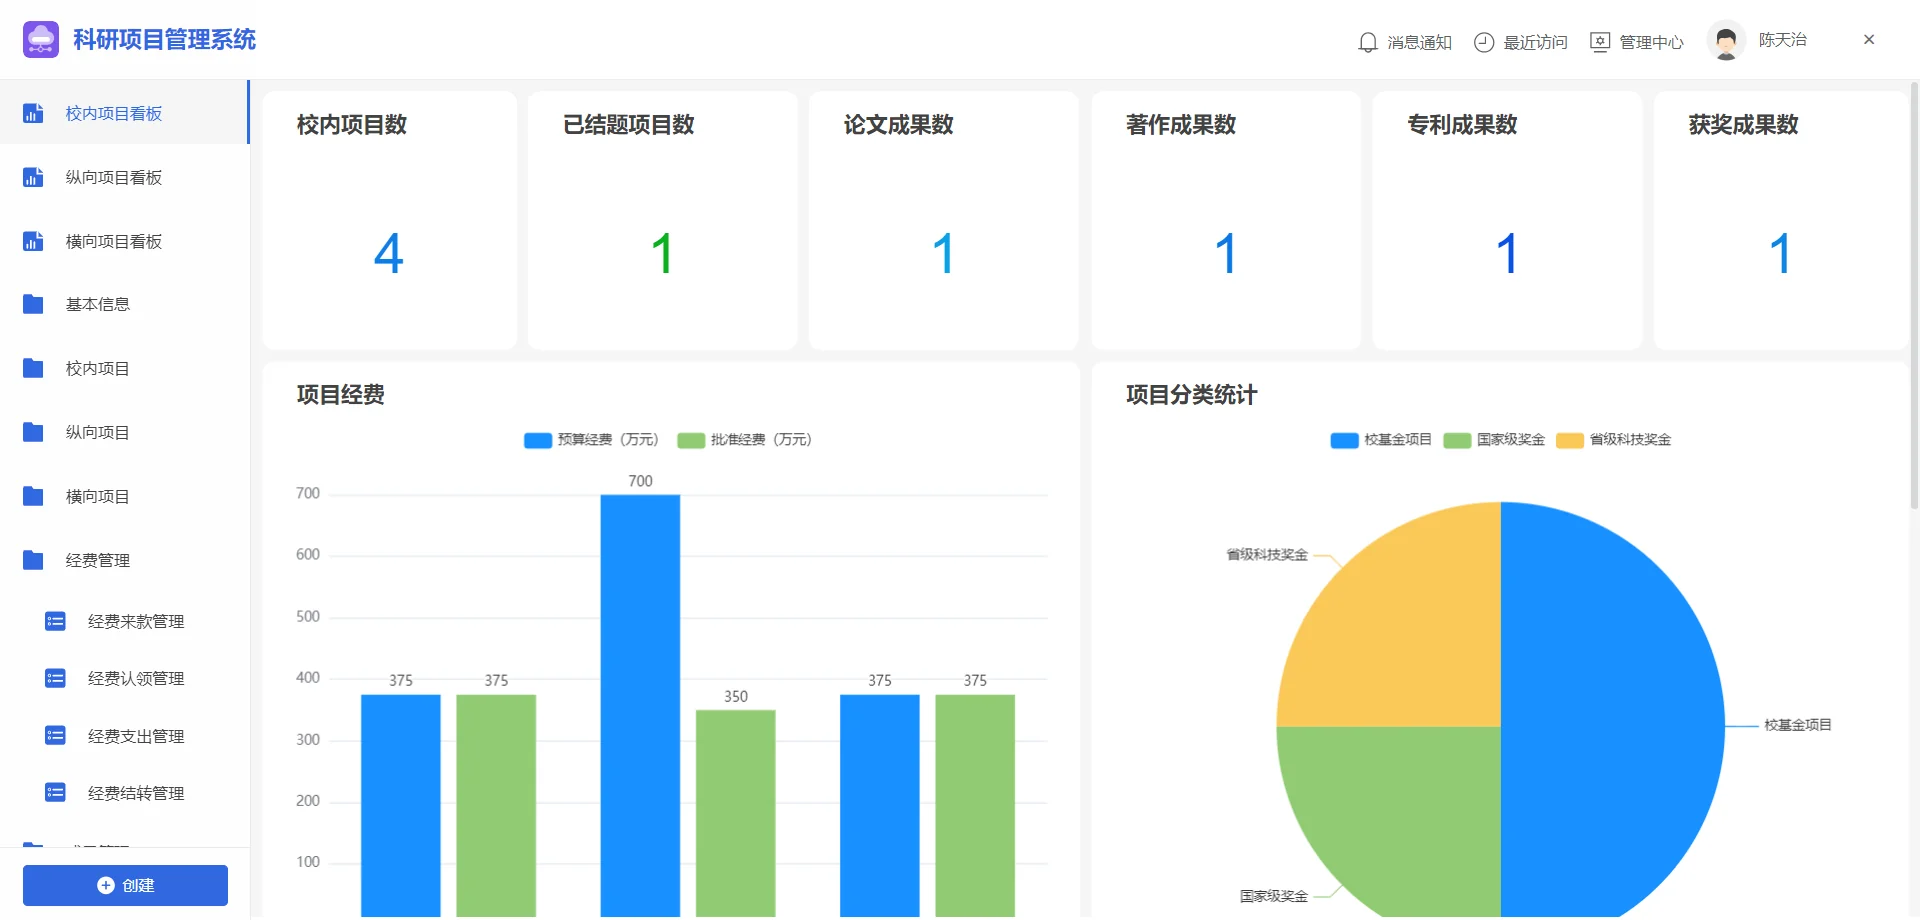
Task: Click the clock icon for 最近访问
Action: click(1484, 42)
